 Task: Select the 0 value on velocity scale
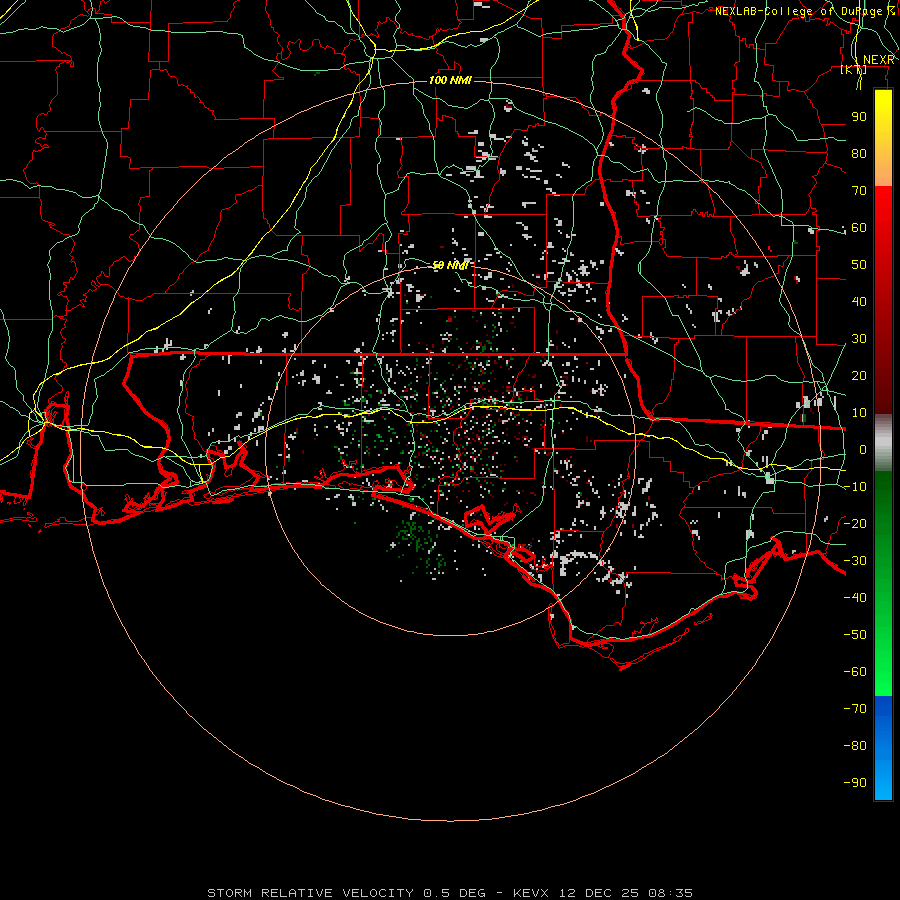pos(863,449)
